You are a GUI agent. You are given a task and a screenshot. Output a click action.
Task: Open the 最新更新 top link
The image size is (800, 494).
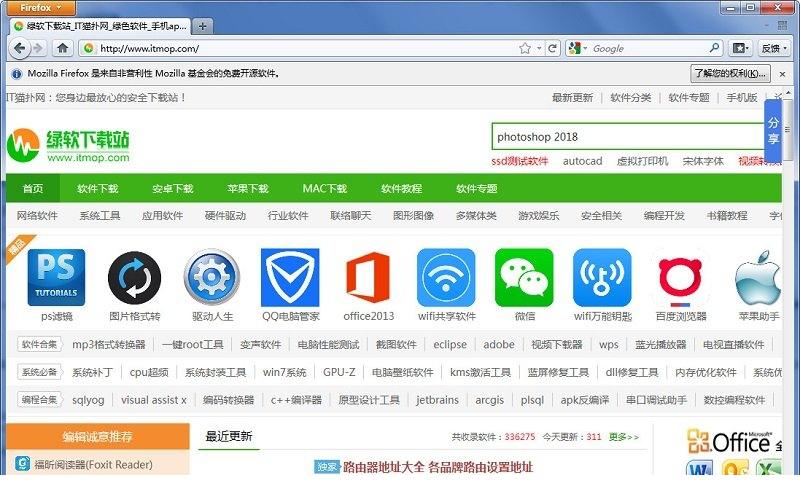tap(572, 97)
